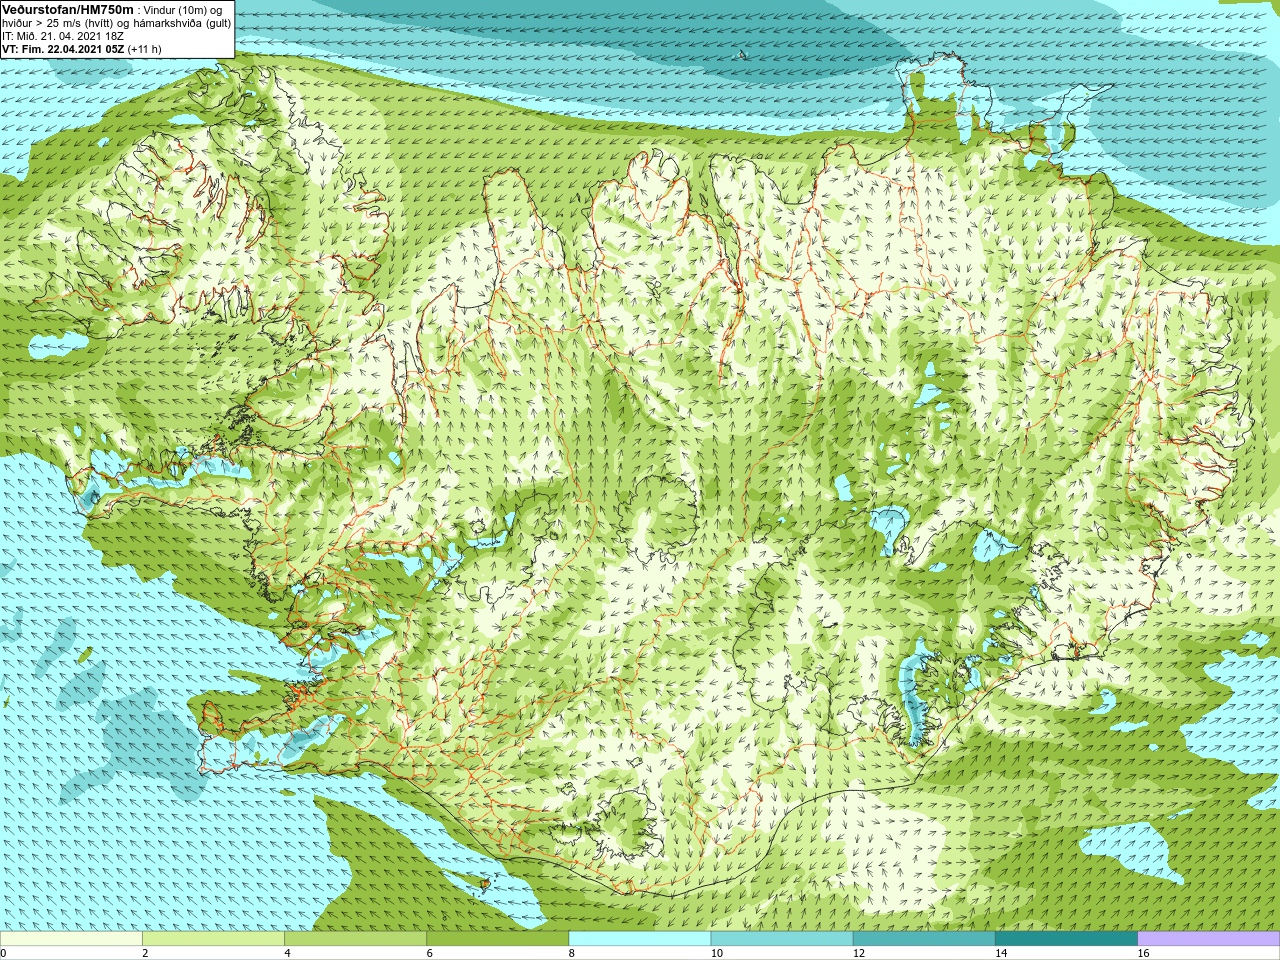This screenshot has height=960, width=1280.
Task: Click the legend scale label "14"
Action: 1000,953
